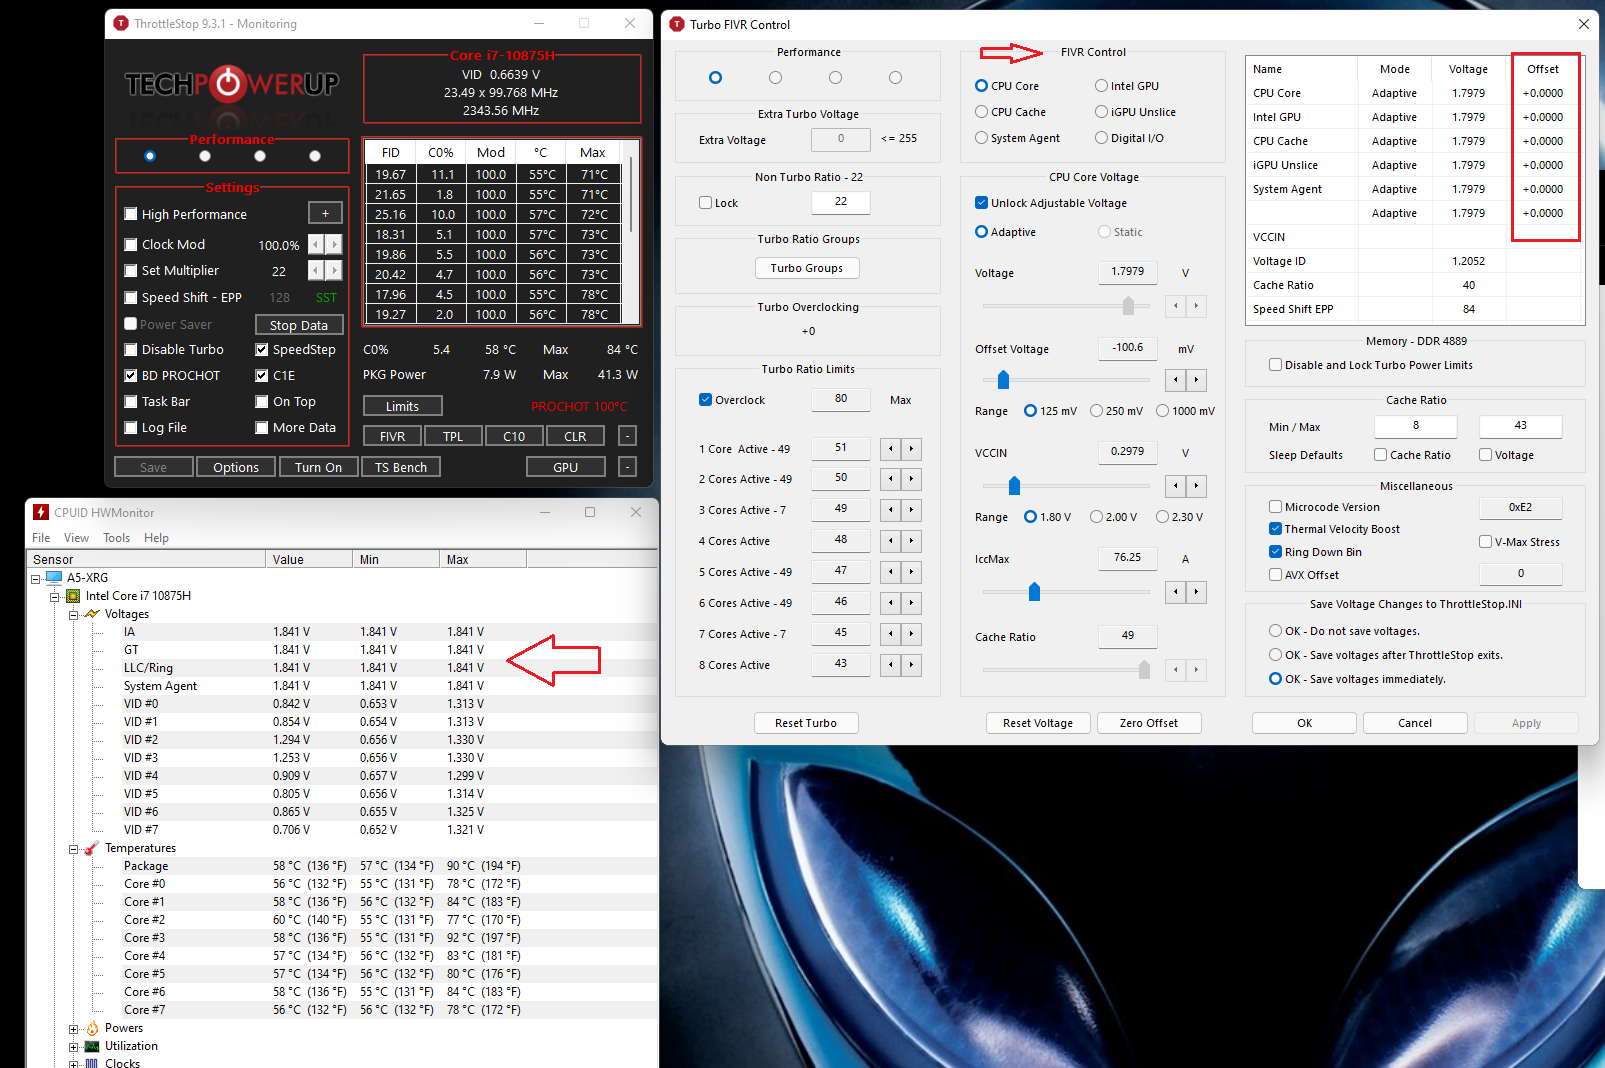Image resolution: width=1605 pixels, height=1068 pixels.
Task: Click the plus button beside High Performance
Action: coord(325,213)
